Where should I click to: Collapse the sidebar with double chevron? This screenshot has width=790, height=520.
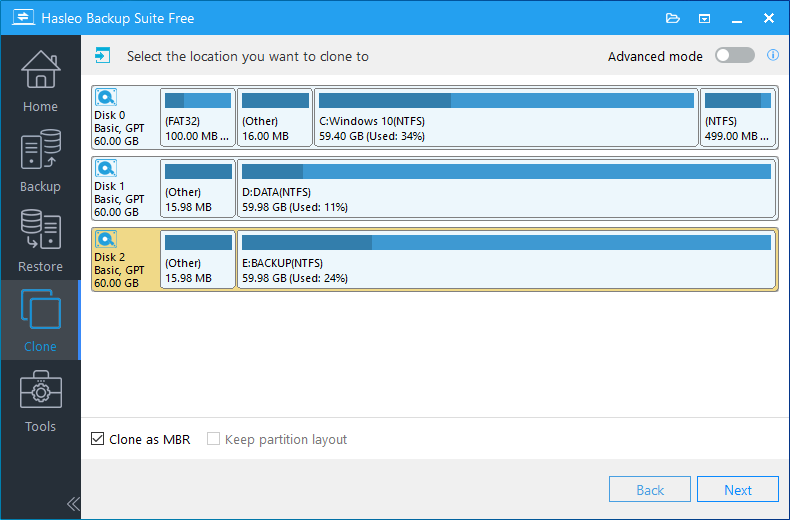point(73,503)
